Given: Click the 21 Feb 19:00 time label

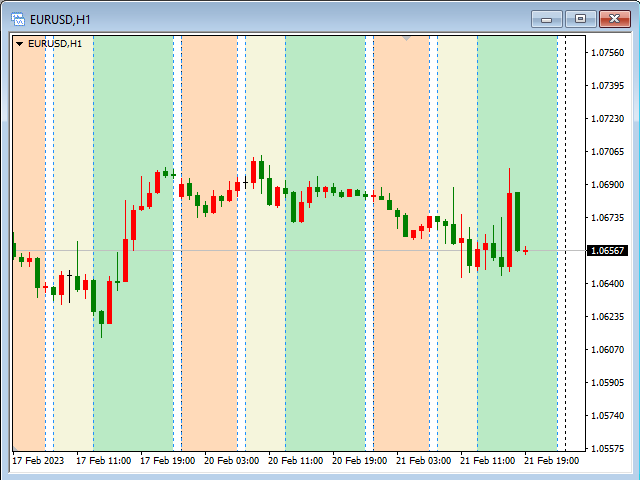Looking at the screenshot, I should 552,461.
